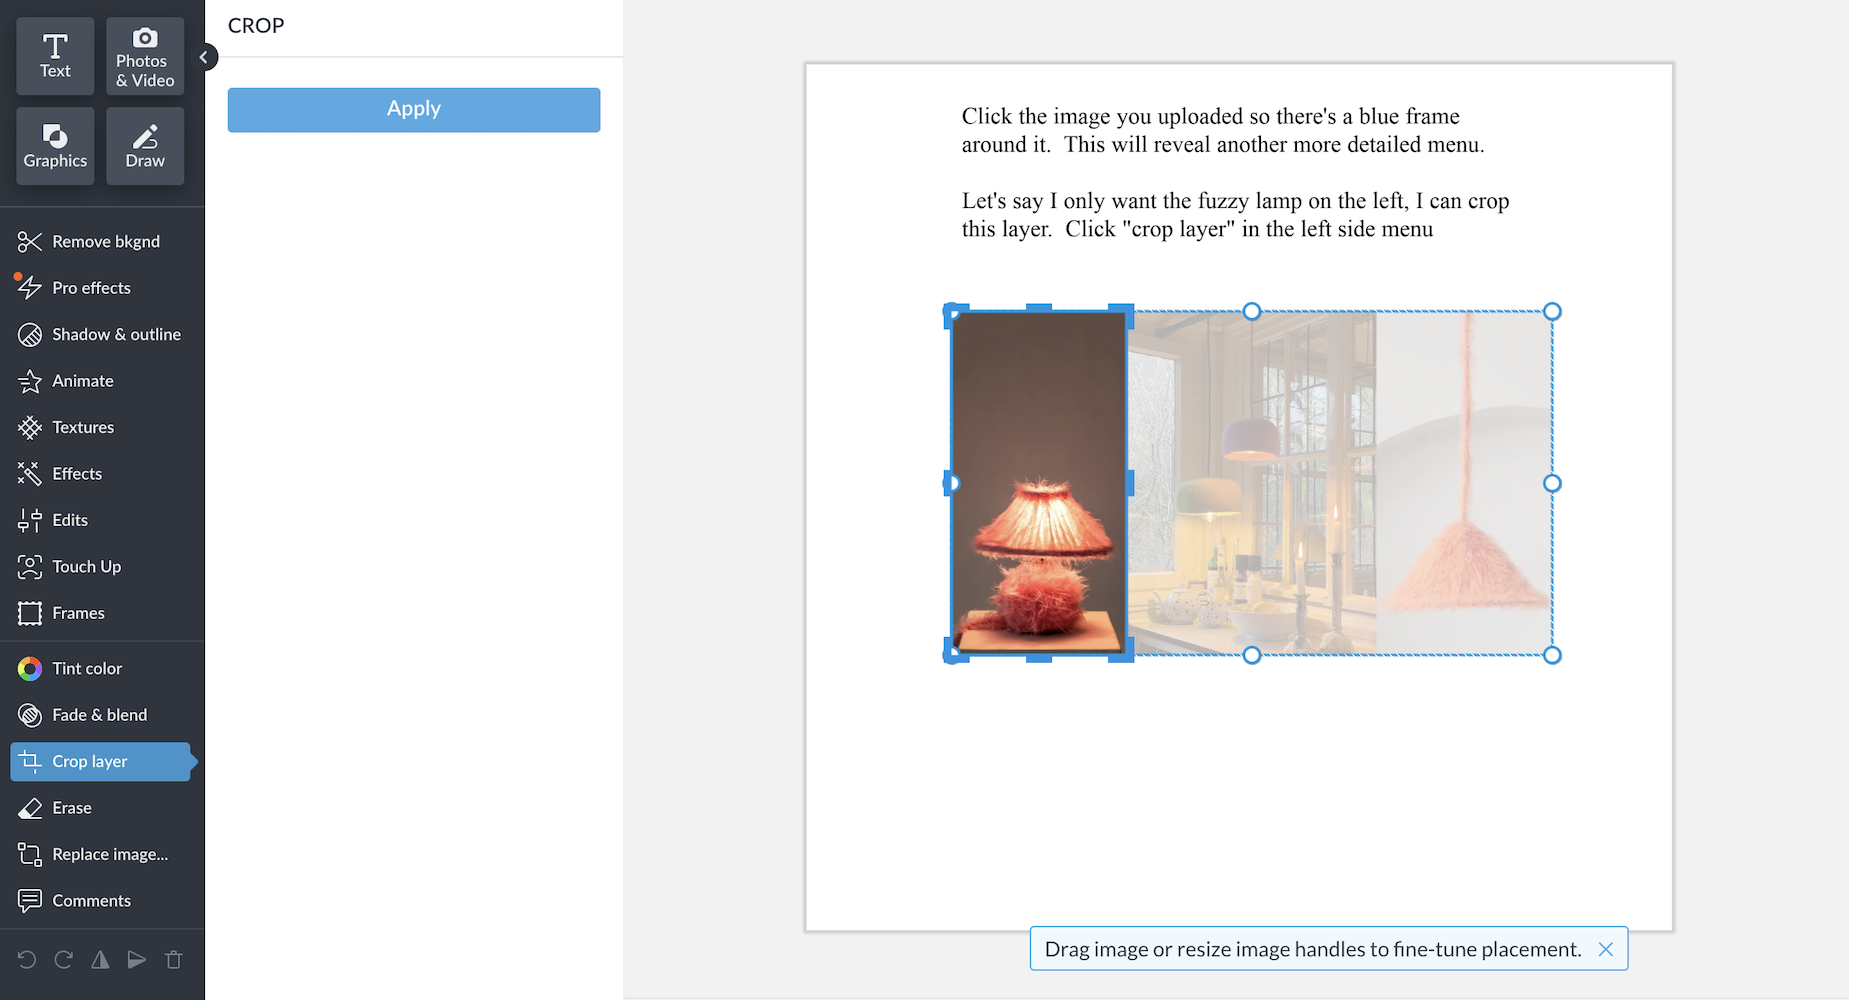This screenshot has width=1849, height=1000.
Task: Select Tint color from the sidebar
Action: point(87,669)
